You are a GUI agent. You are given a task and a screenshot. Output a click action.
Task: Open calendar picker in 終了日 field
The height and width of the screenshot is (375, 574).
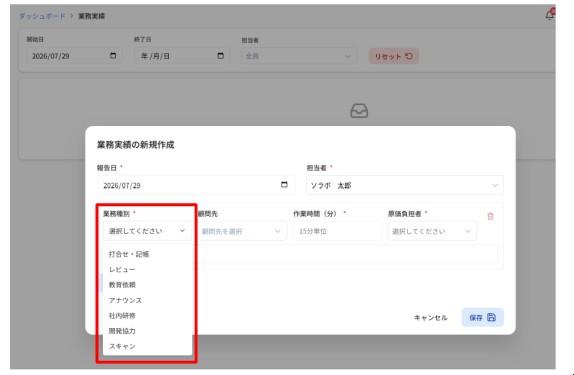[220, 56]
